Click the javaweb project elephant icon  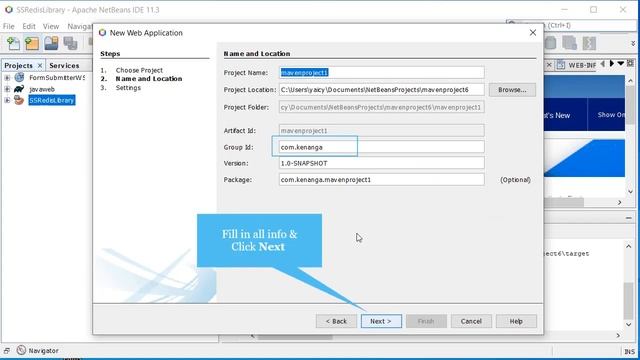tap(19, 89)
